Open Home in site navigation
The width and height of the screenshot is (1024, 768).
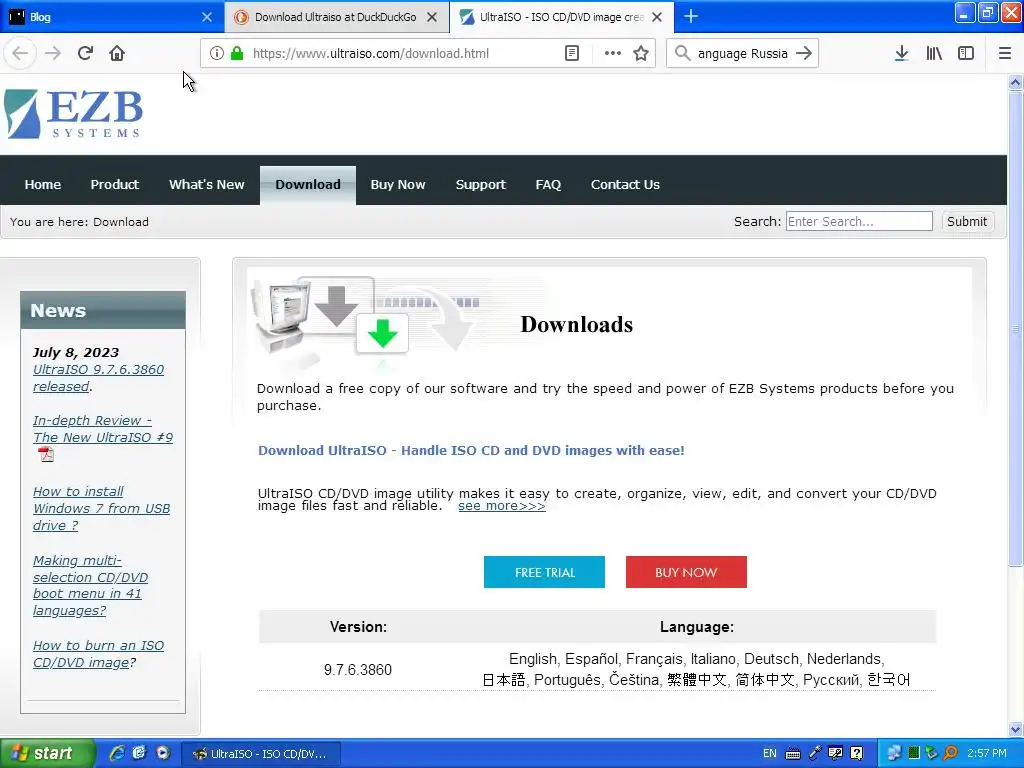[42, 185]
